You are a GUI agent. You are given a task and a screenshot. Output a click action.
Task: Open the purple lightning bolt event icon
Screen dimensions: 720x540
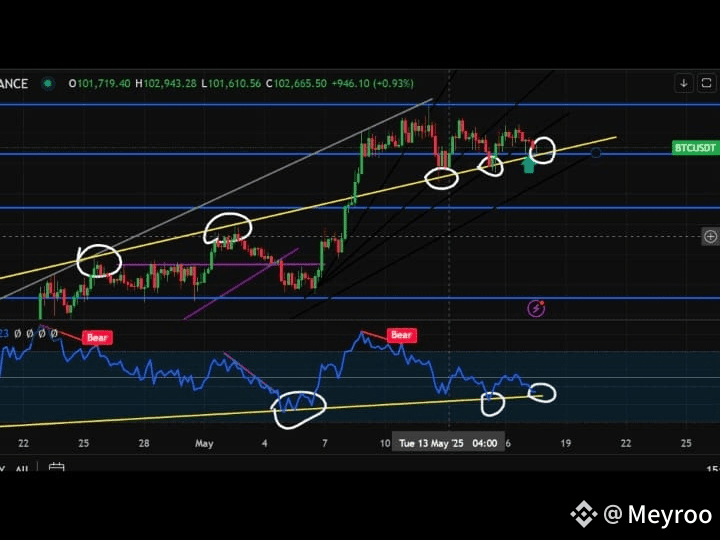click(536, 308)
